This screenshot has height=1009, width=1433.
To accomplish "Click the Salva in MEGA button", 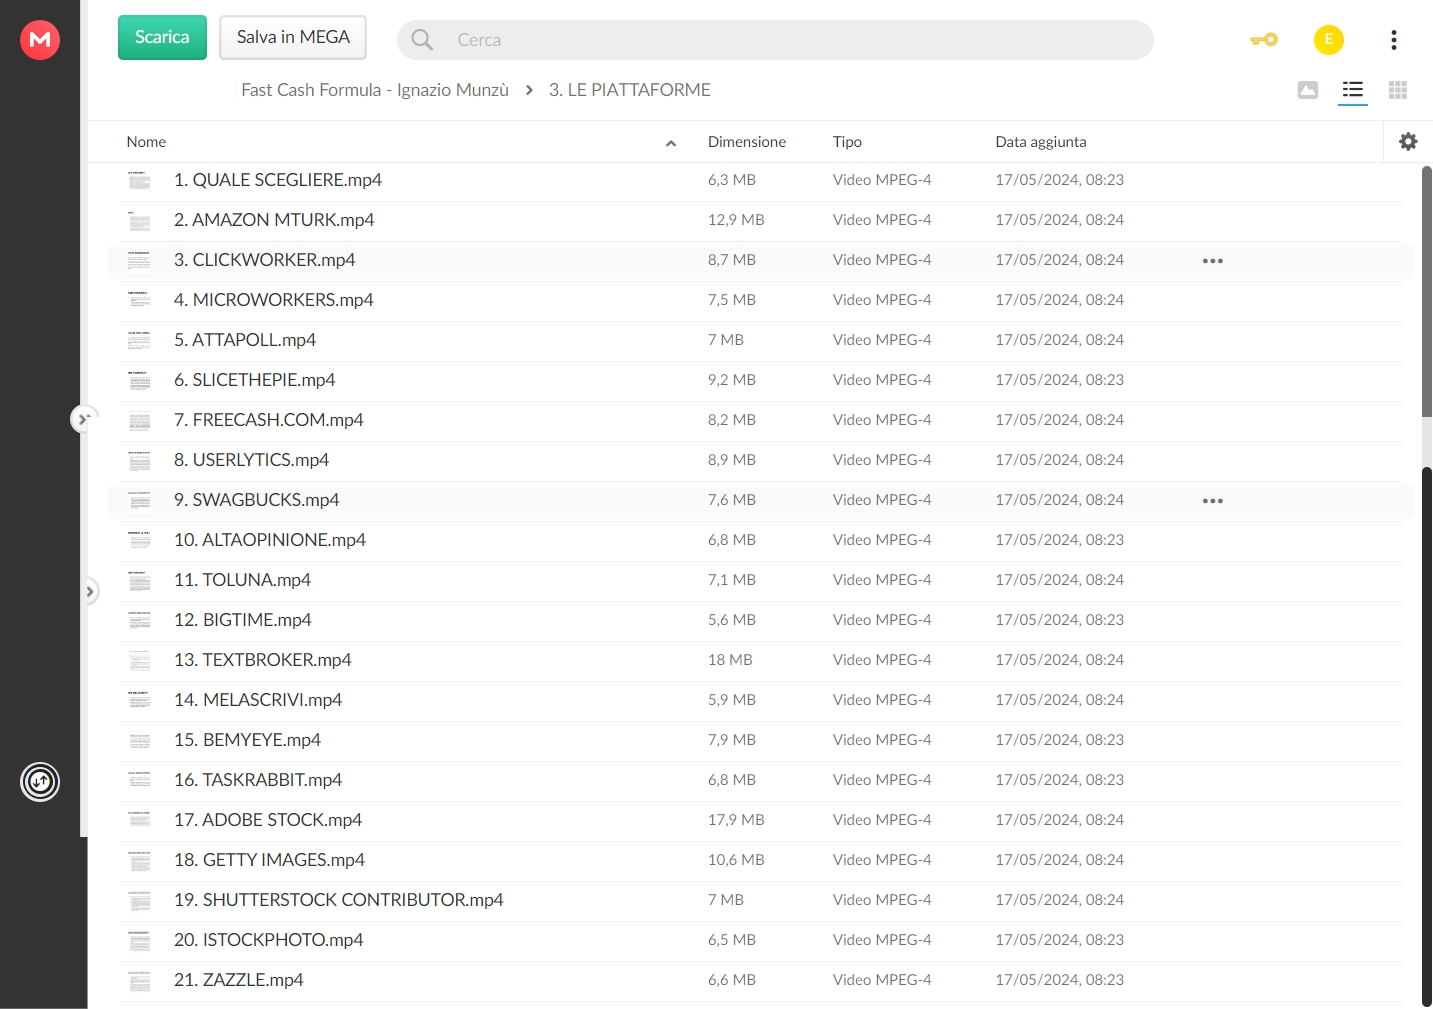I will point(293,37).
